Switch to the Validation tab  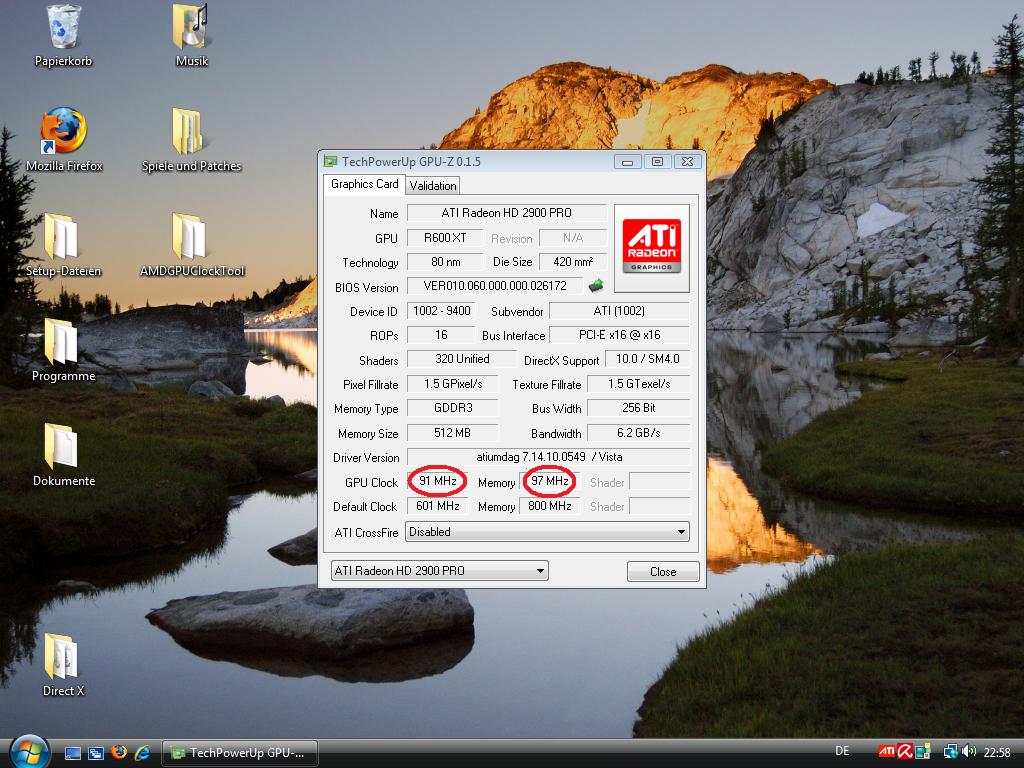433,185
